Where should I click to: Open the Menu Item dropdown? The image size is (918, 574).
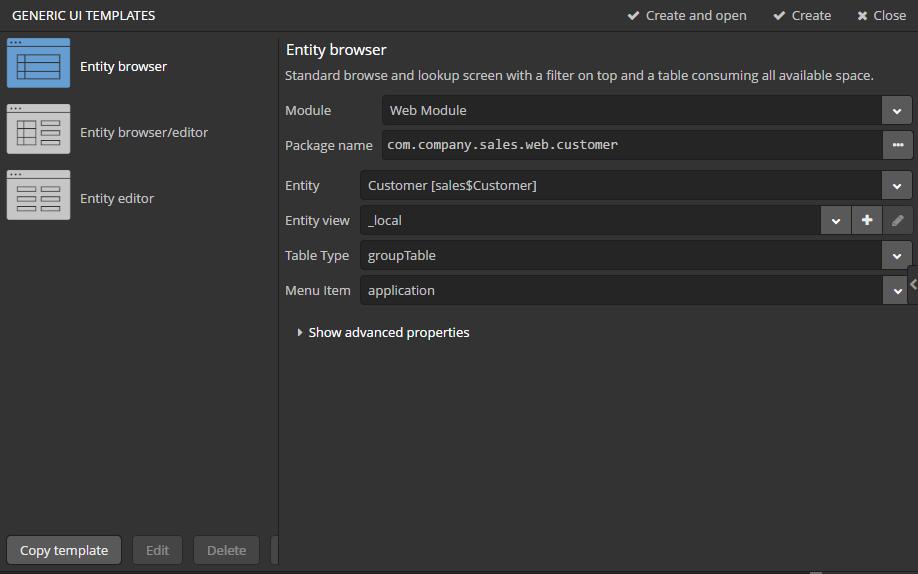[x=897, y=290]
